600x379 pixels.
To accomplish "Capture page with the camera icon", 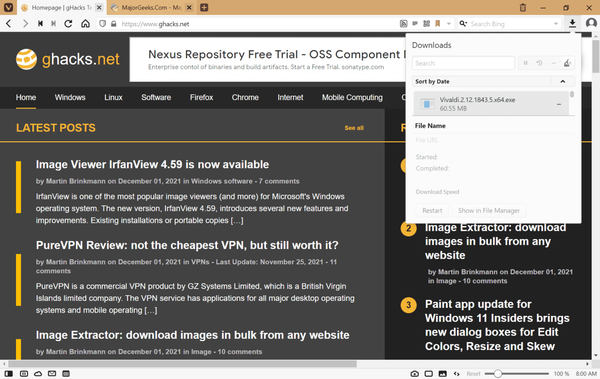I will click(x=415, y=374).
